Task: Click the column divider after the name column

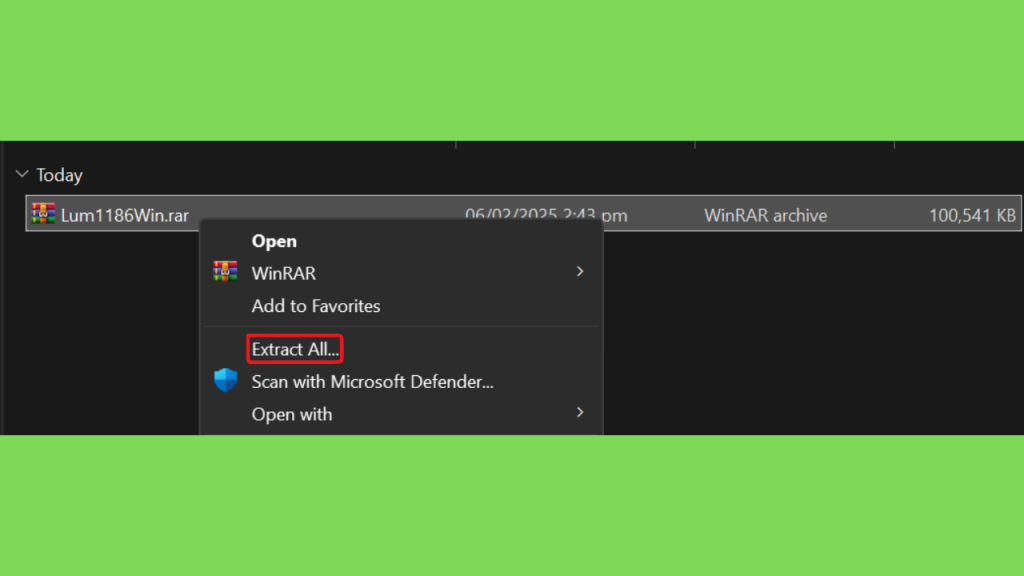Action: (x=456, y=144)
